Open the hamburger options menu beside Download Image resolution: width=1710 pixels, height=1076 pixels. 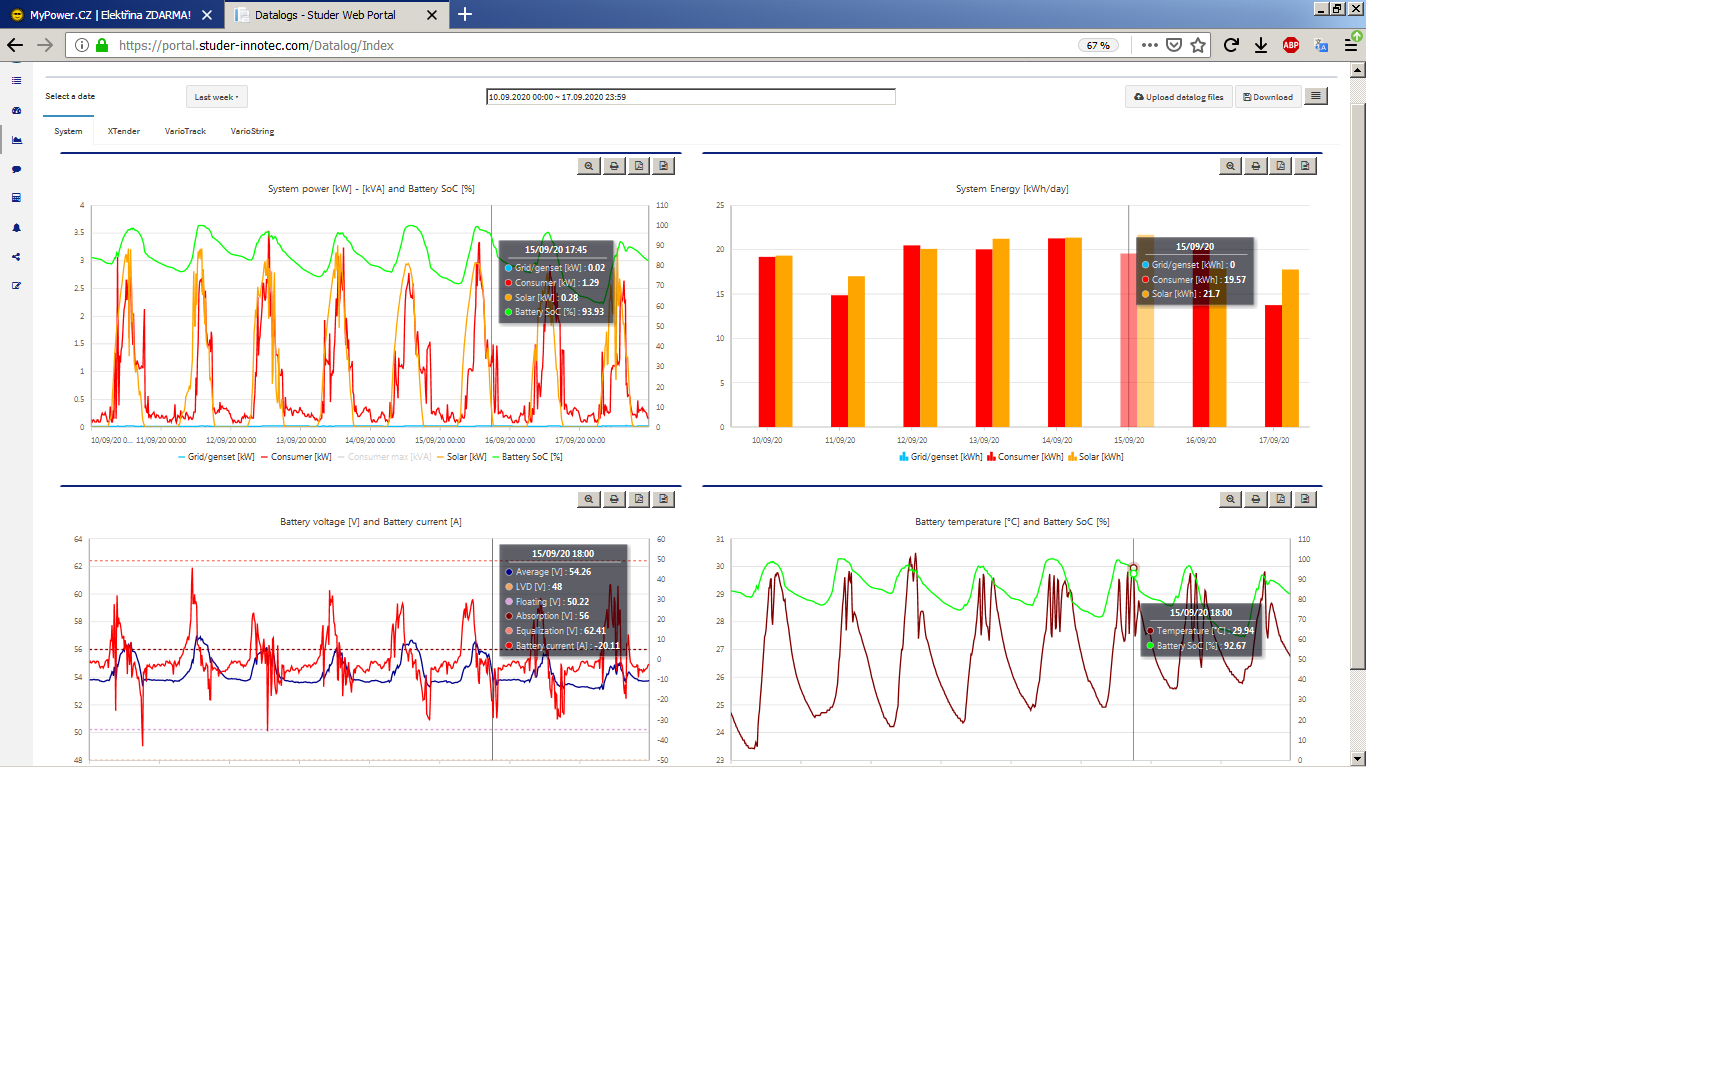click(x=1316, y=96)
